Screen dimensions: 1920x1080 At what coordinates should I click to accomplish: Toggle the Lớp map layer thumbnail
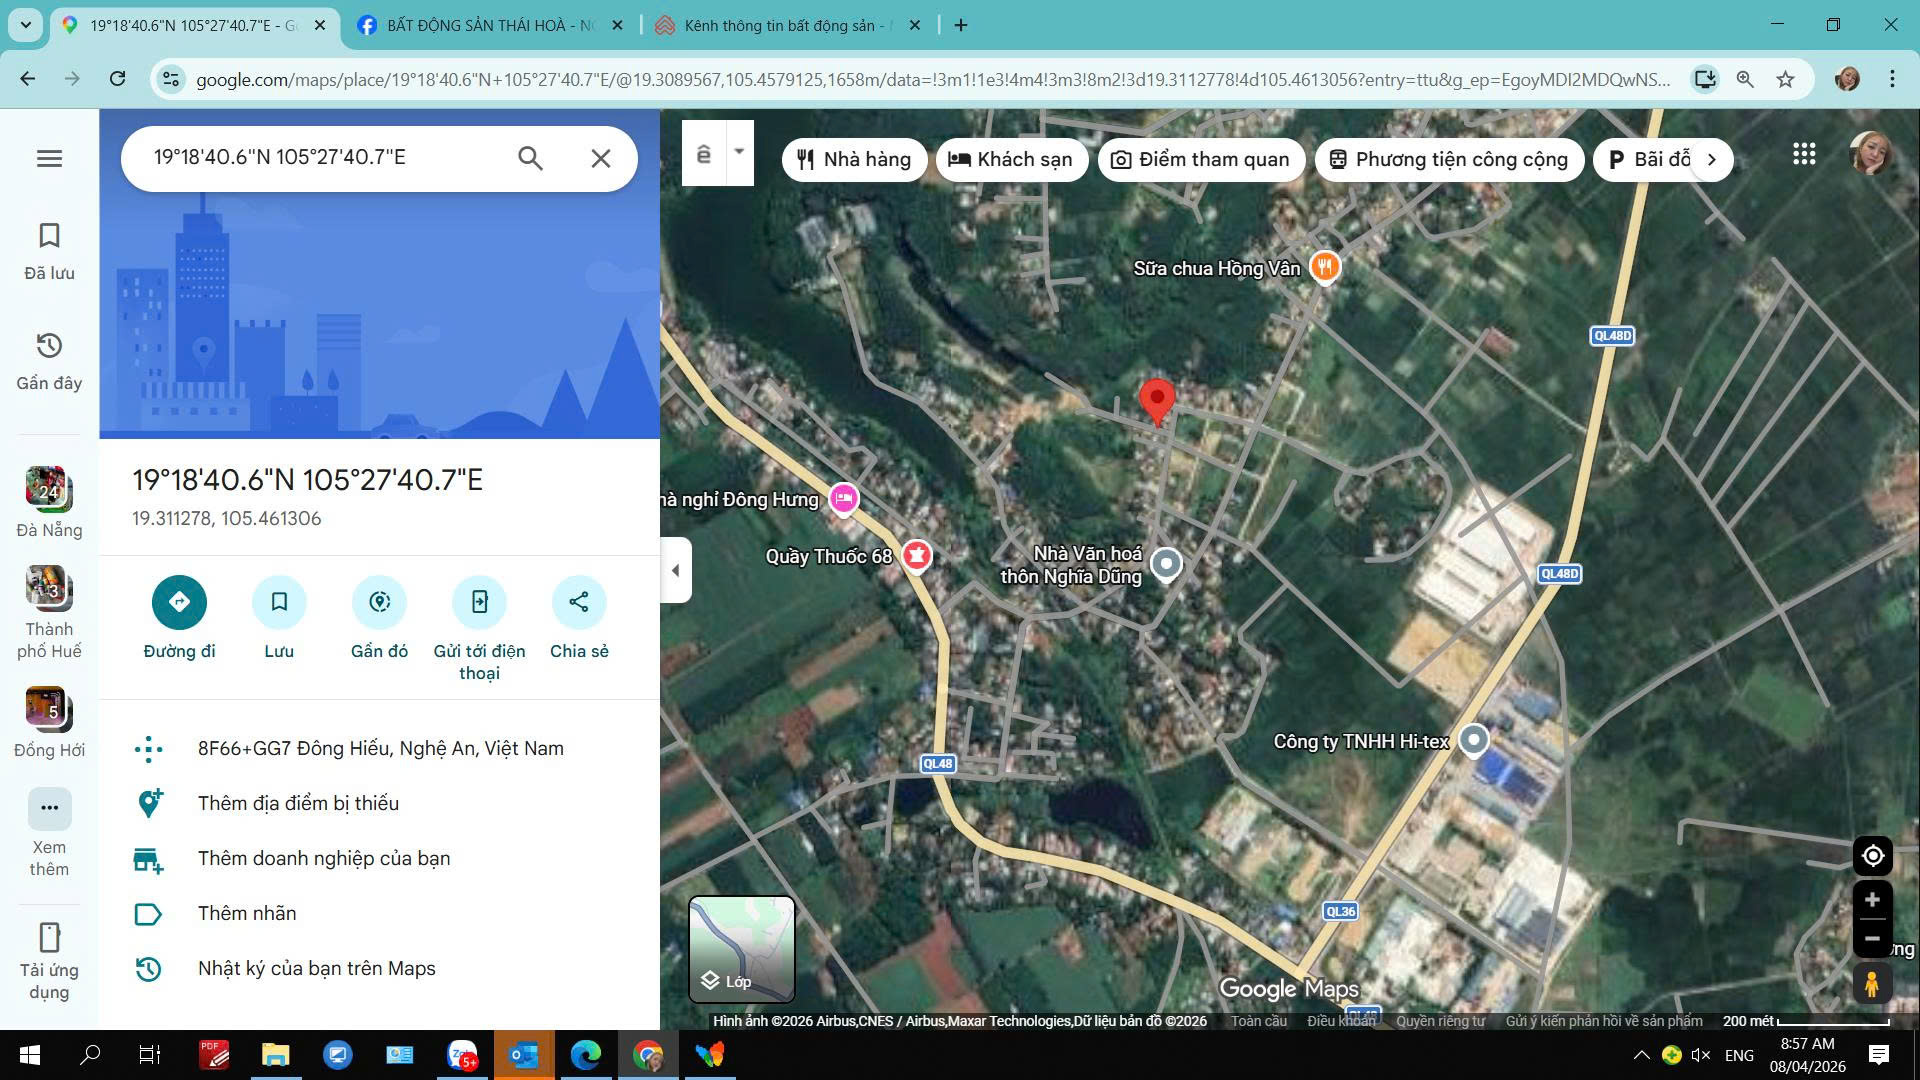point(741,949)
